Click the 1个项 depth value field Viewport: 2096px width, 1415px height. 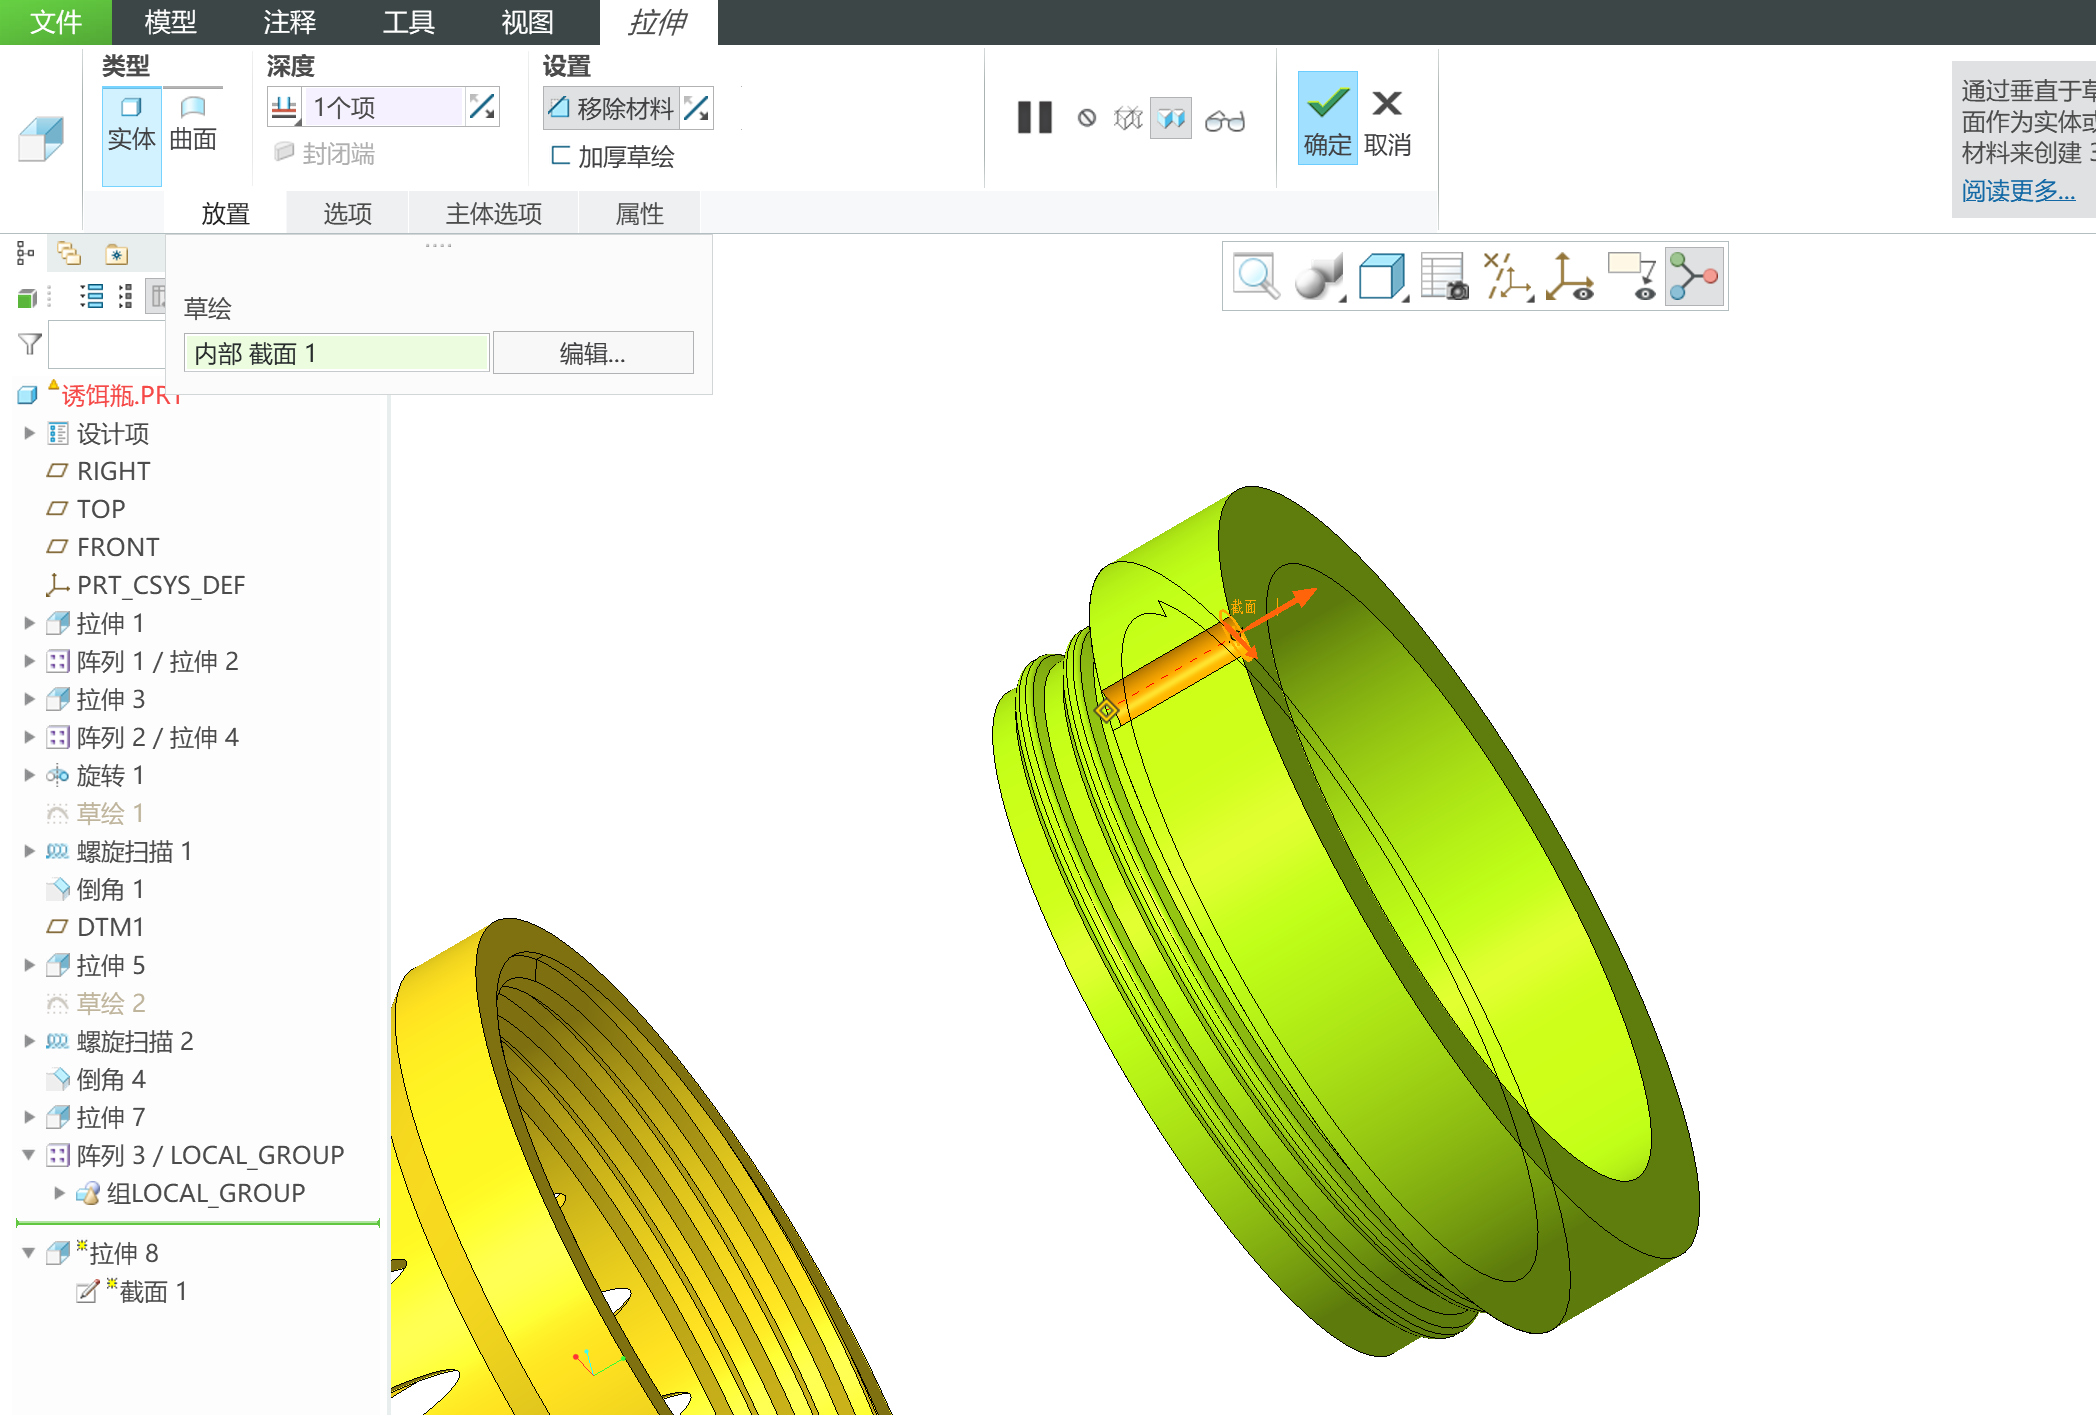tap(385, 107)
